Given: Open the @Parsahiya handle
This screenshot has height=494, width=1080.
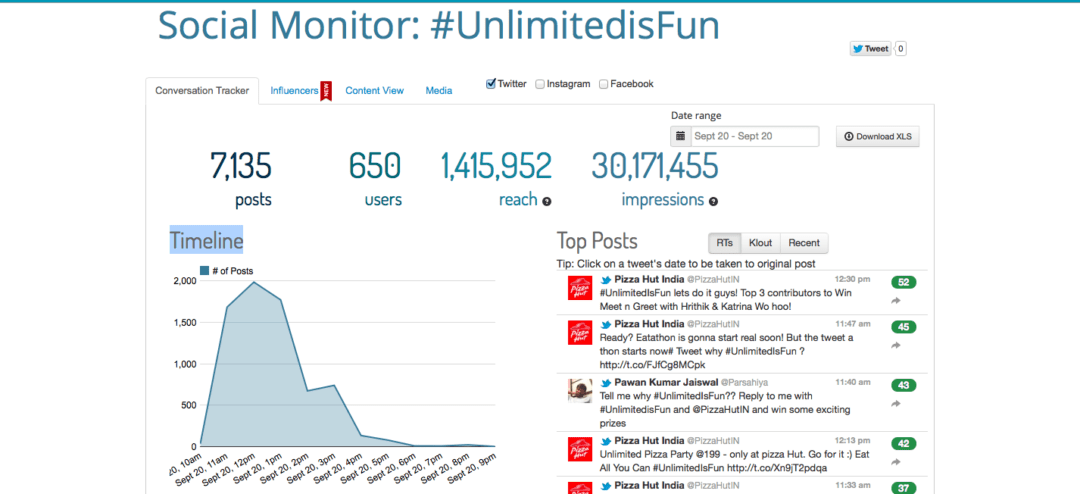Looking at the screenshot, I should (x=745, y=382).
